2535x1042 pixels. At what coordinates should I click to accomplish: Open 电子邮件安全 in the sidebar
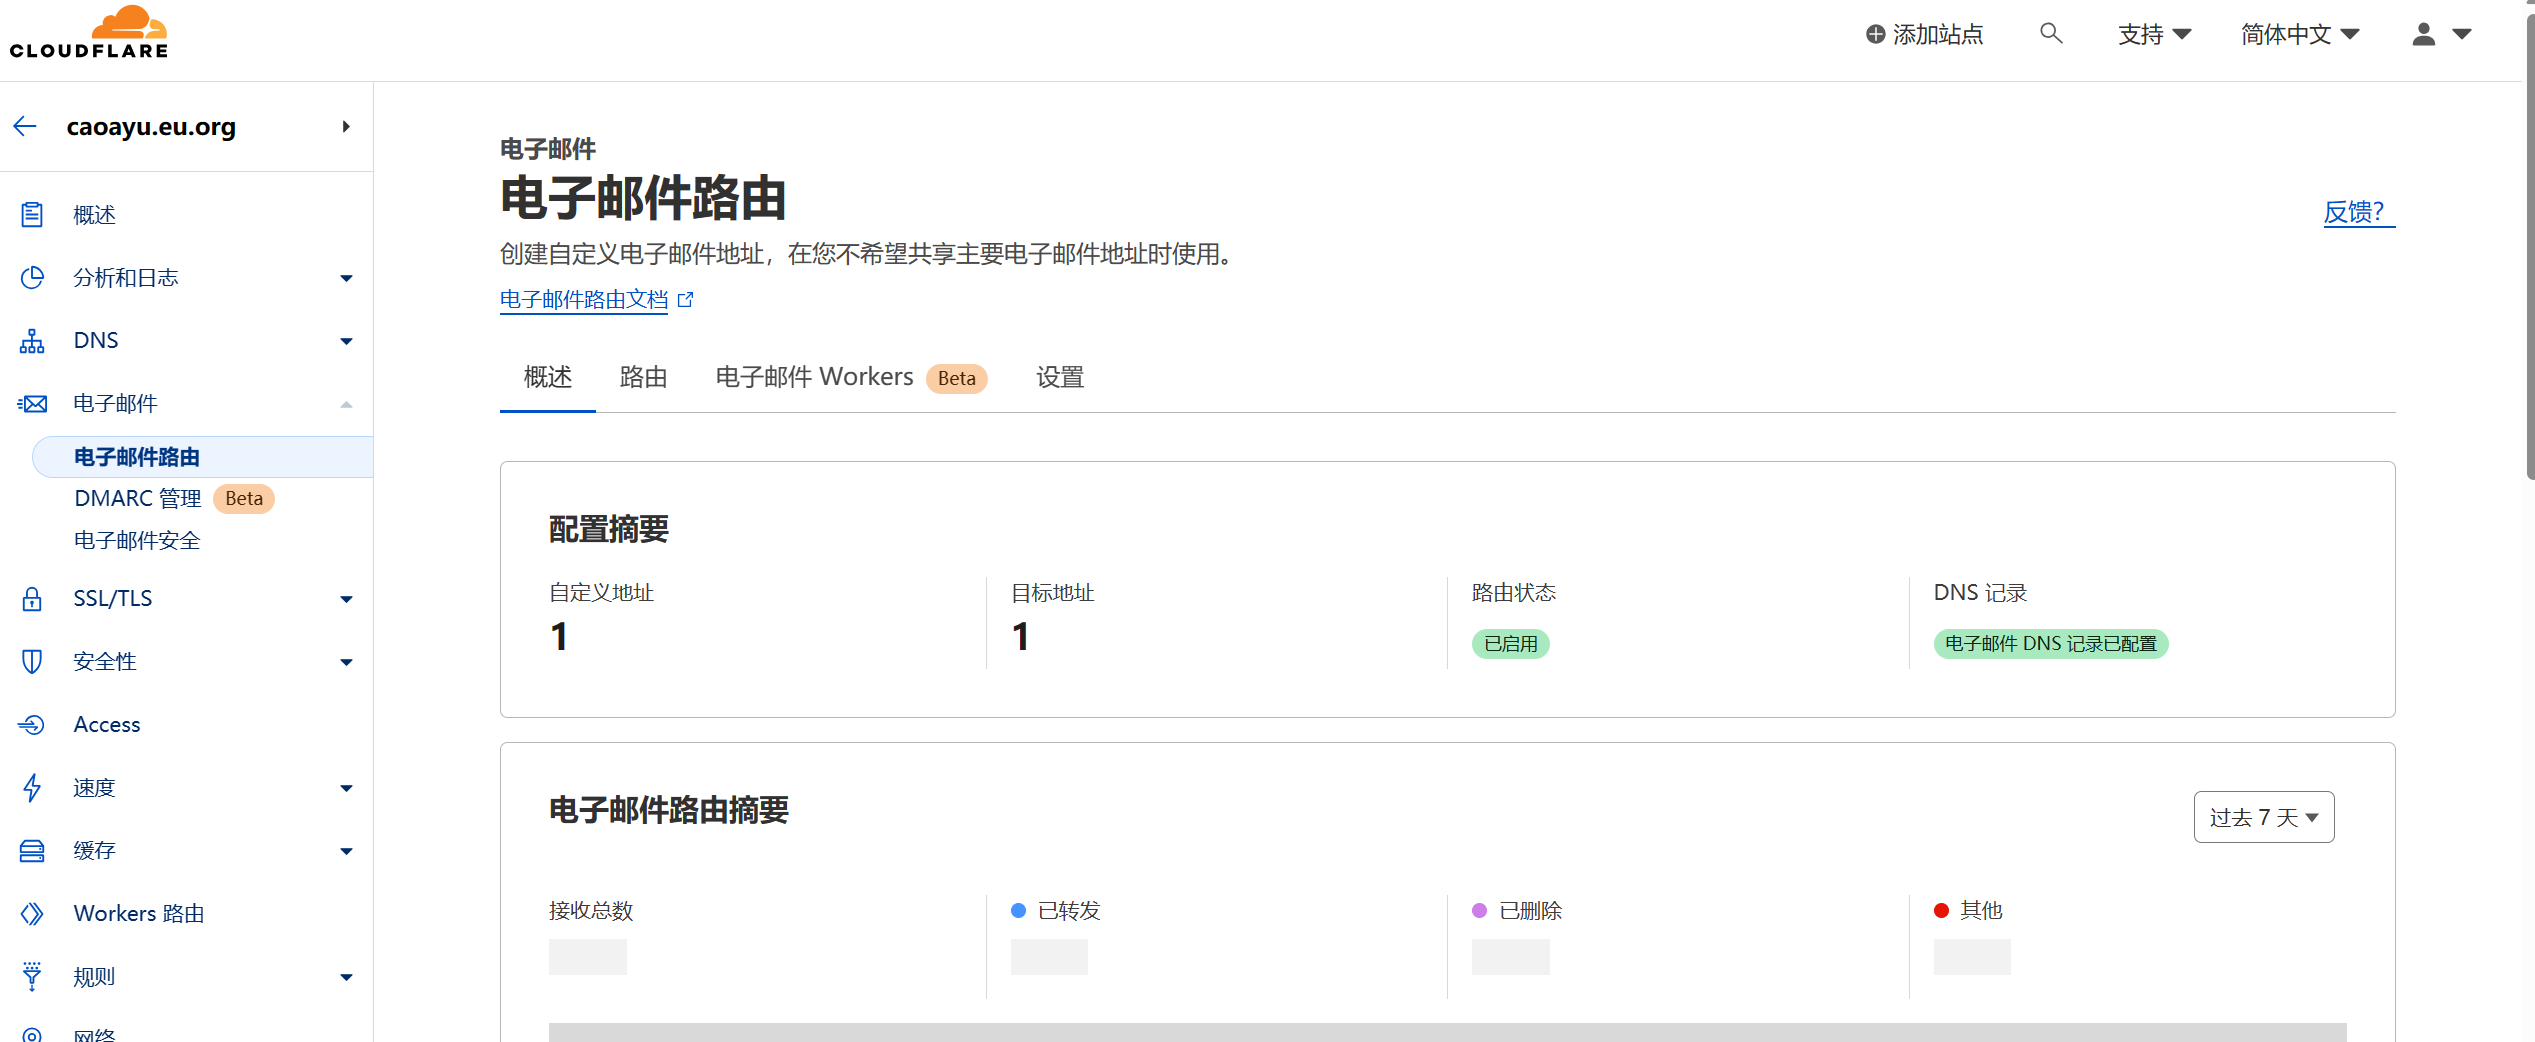pyautogui.click(x=137, y=540)
